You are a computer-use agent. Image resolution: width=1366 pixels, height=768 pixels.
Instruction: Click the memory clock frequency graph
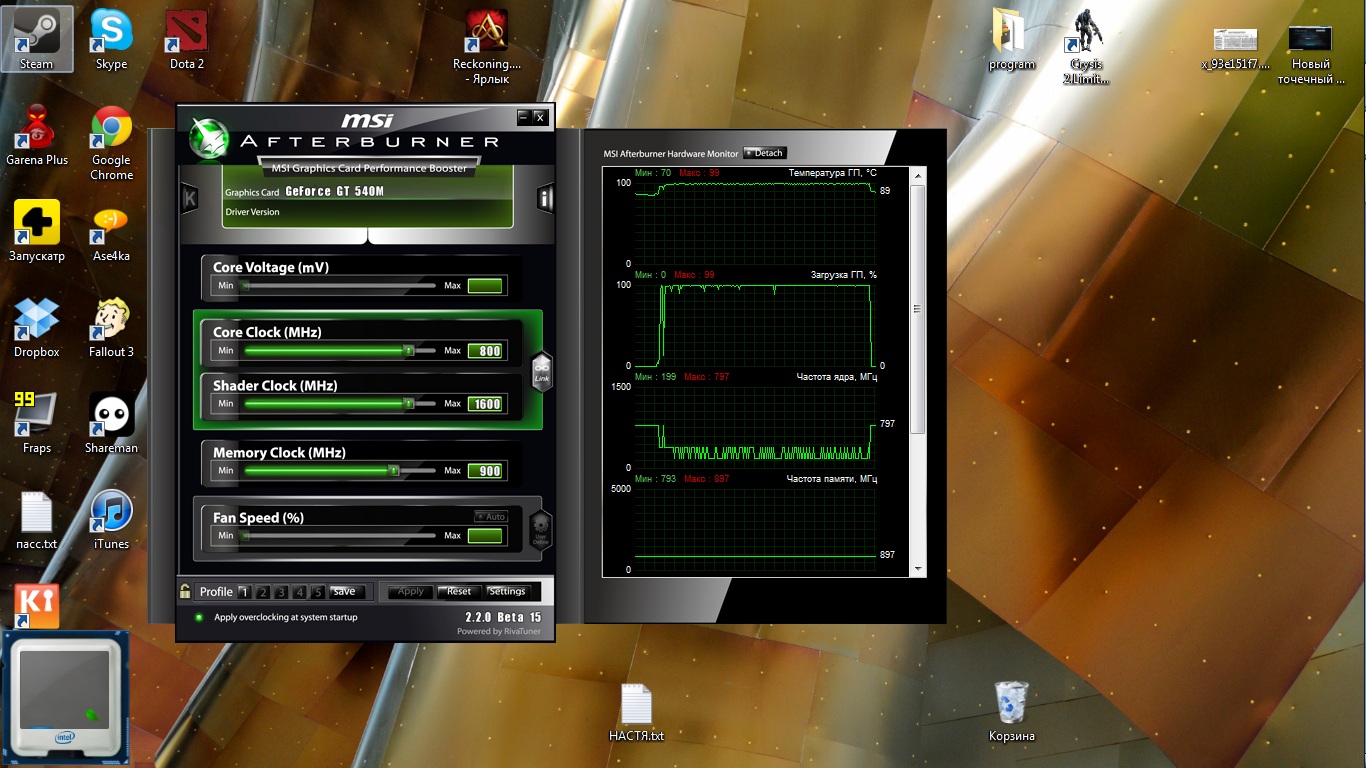[x=755, y=529]
